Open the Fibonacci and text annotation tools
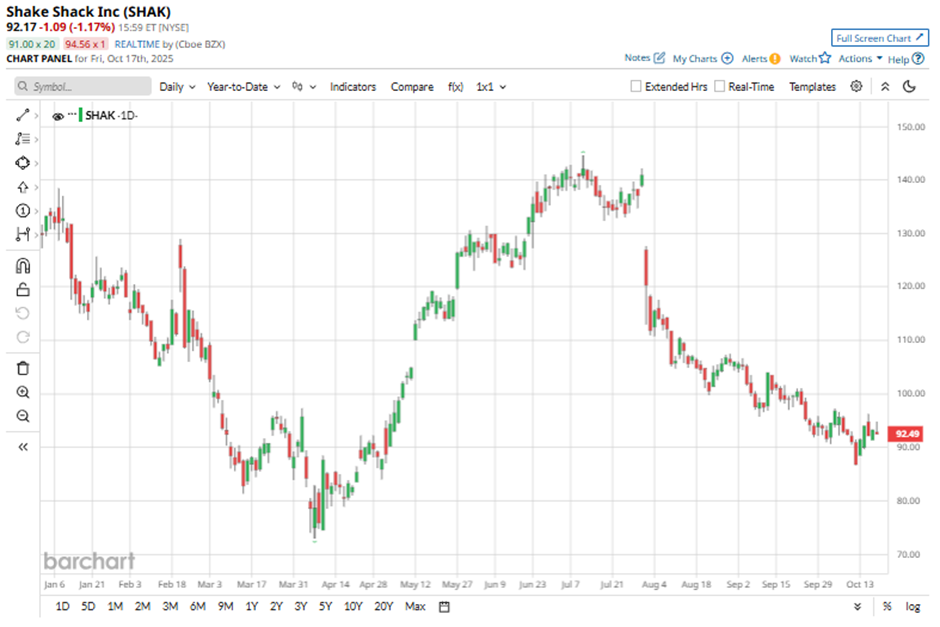 coord(23,139)
